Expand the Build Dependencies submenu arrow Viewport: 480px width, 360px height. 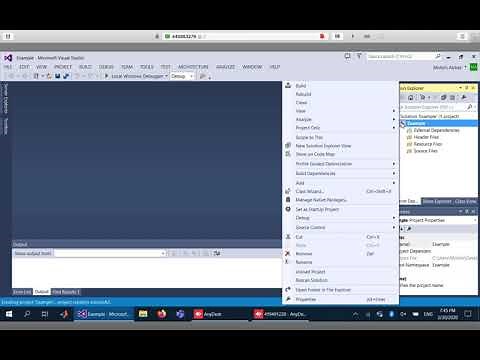point(394,173)
